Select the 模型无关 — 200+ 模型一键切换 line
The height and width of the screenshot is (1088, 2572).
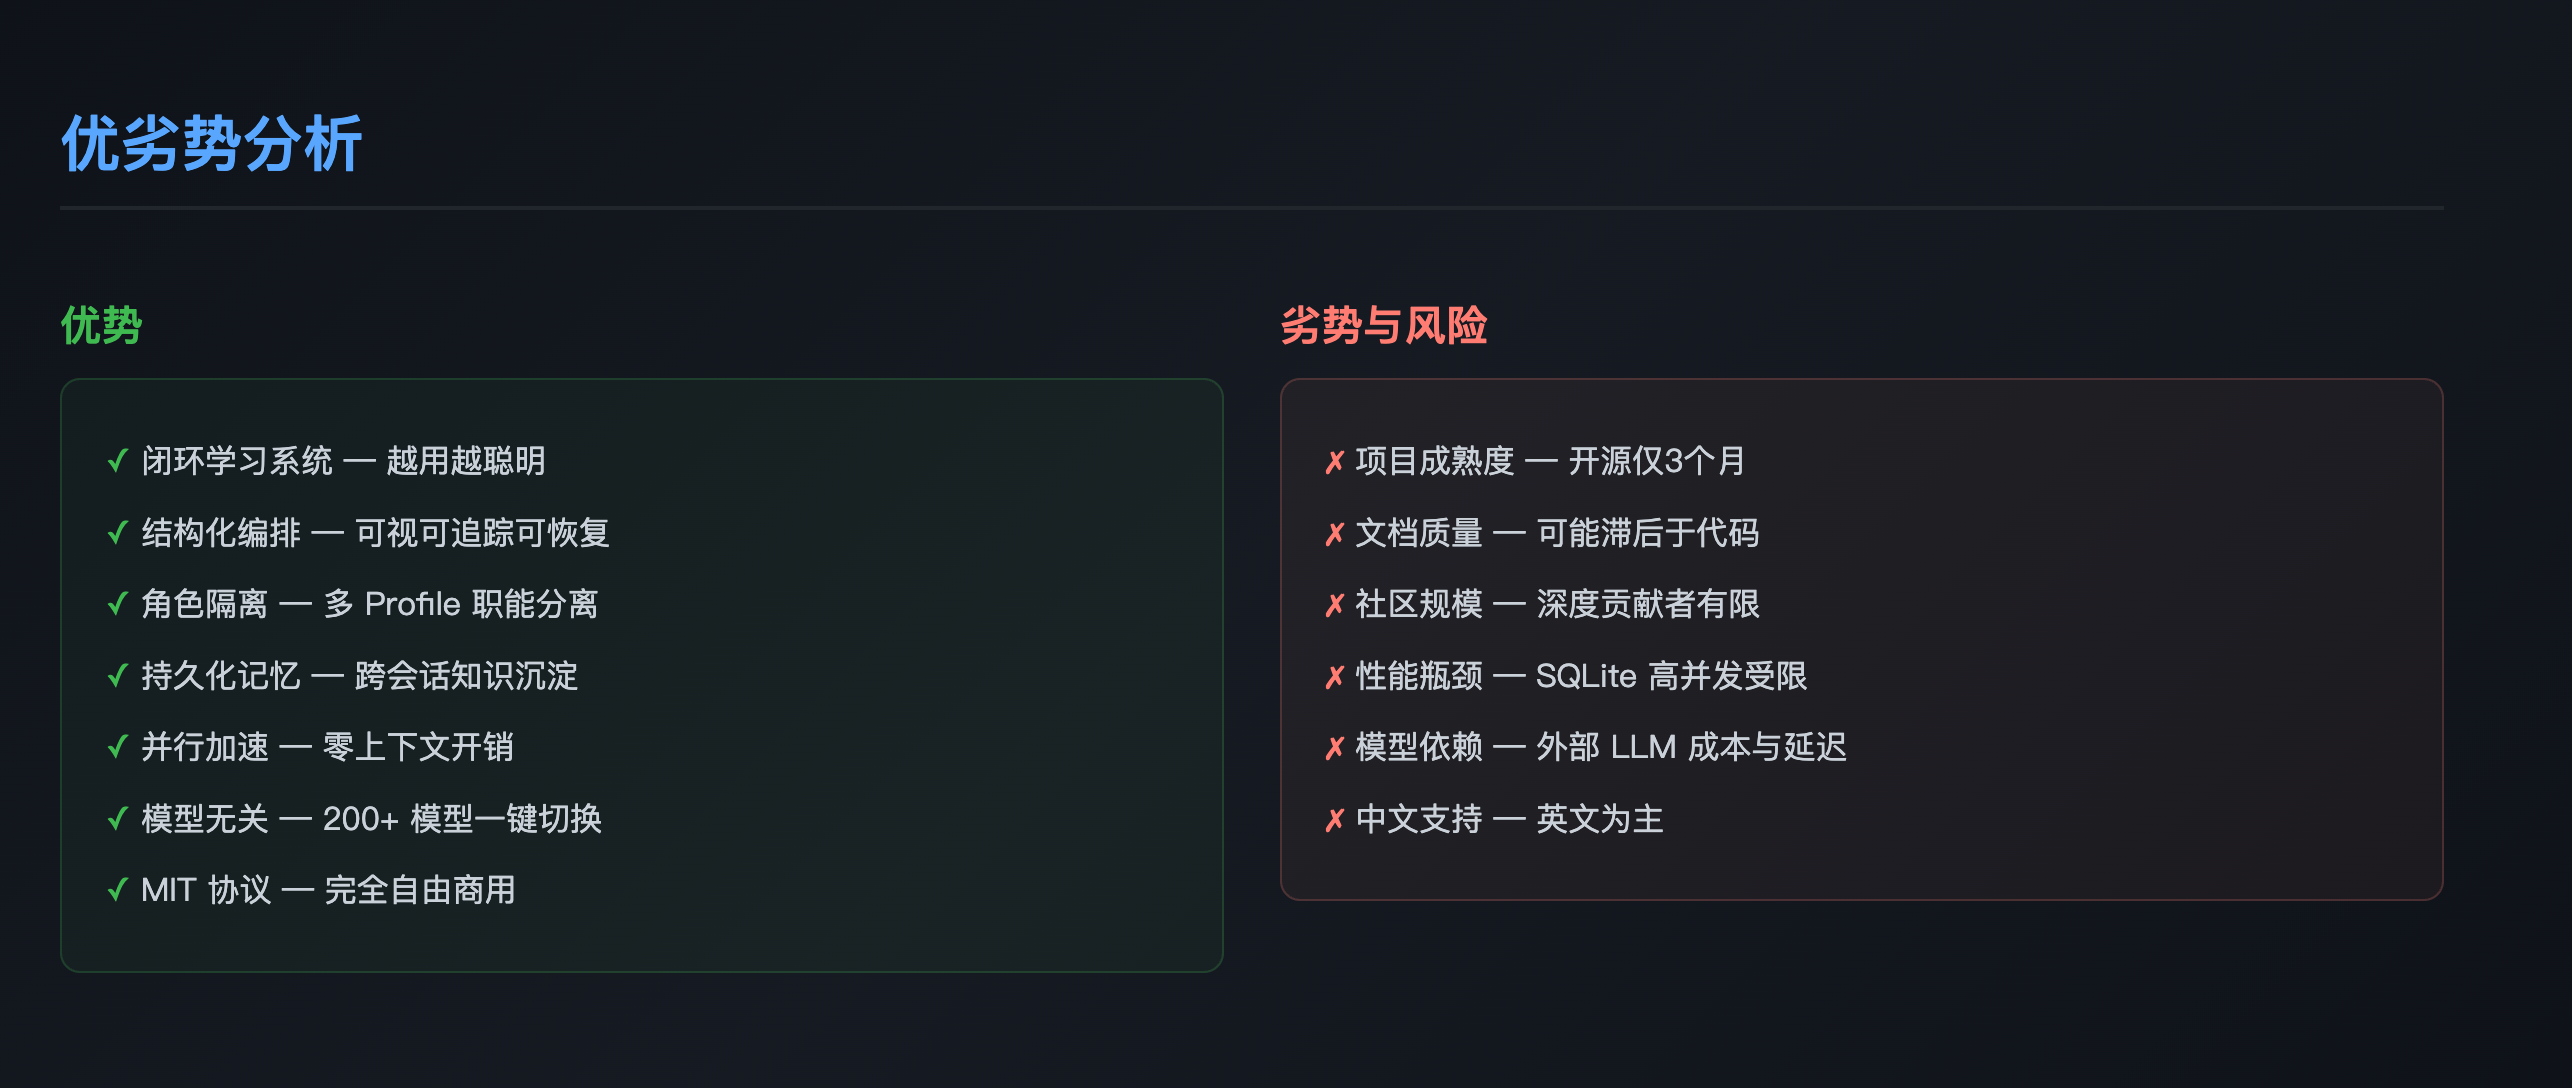tap(371, 819)
